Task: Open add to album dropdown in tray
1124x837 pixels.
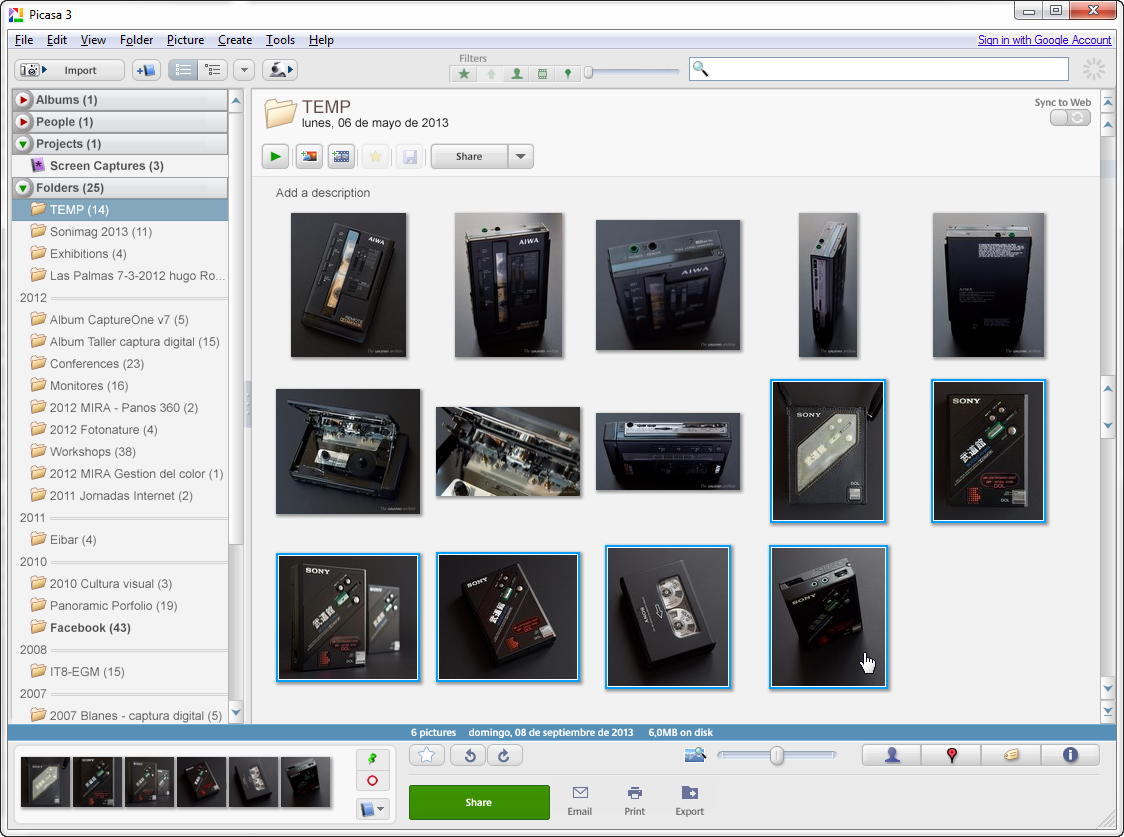Action: coord(372,809)
